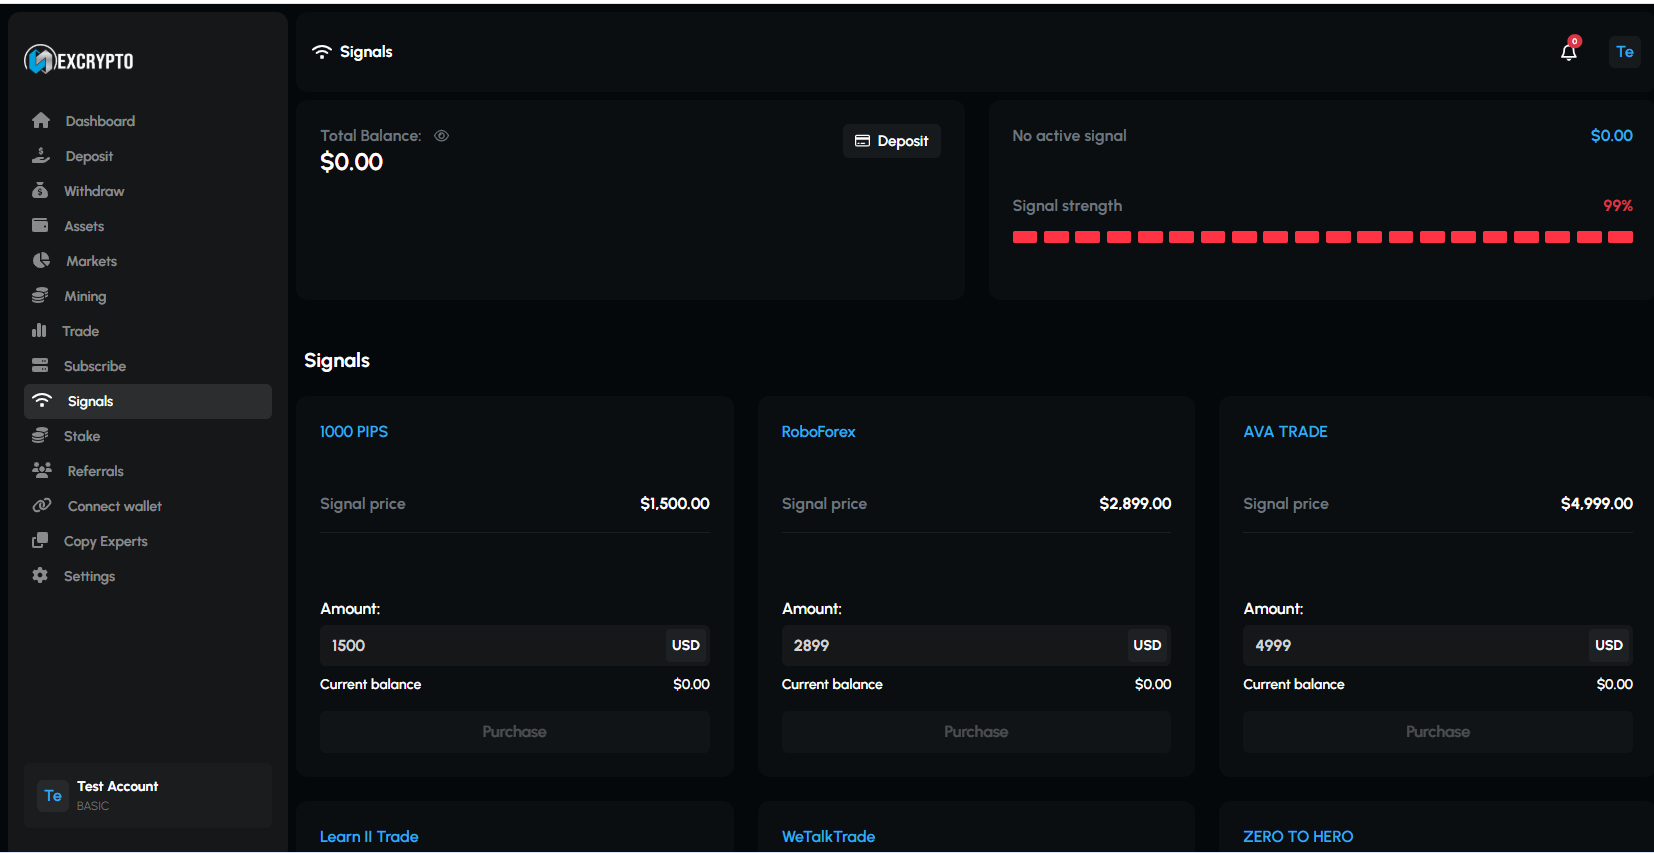The height and width of the screenshot is (853, 1654).
Task: Click the 99% signal strength value
Action: (1618, 205)
